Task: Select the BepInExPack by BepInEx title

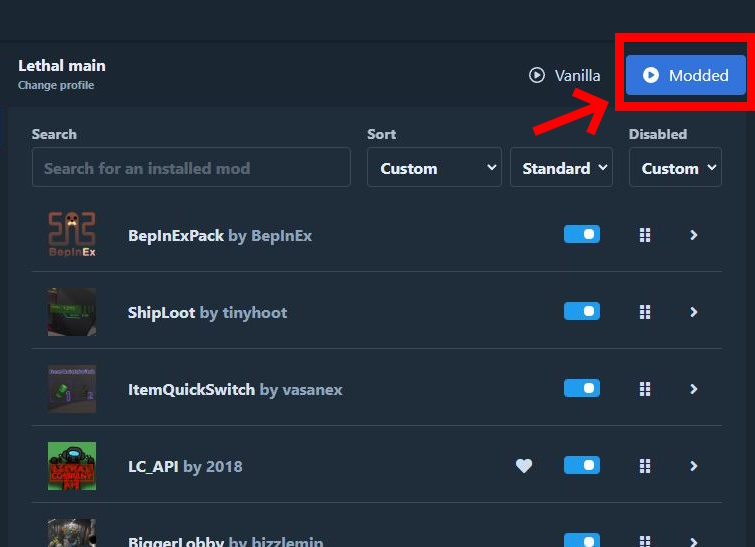Action: click(x=220, y=236)
